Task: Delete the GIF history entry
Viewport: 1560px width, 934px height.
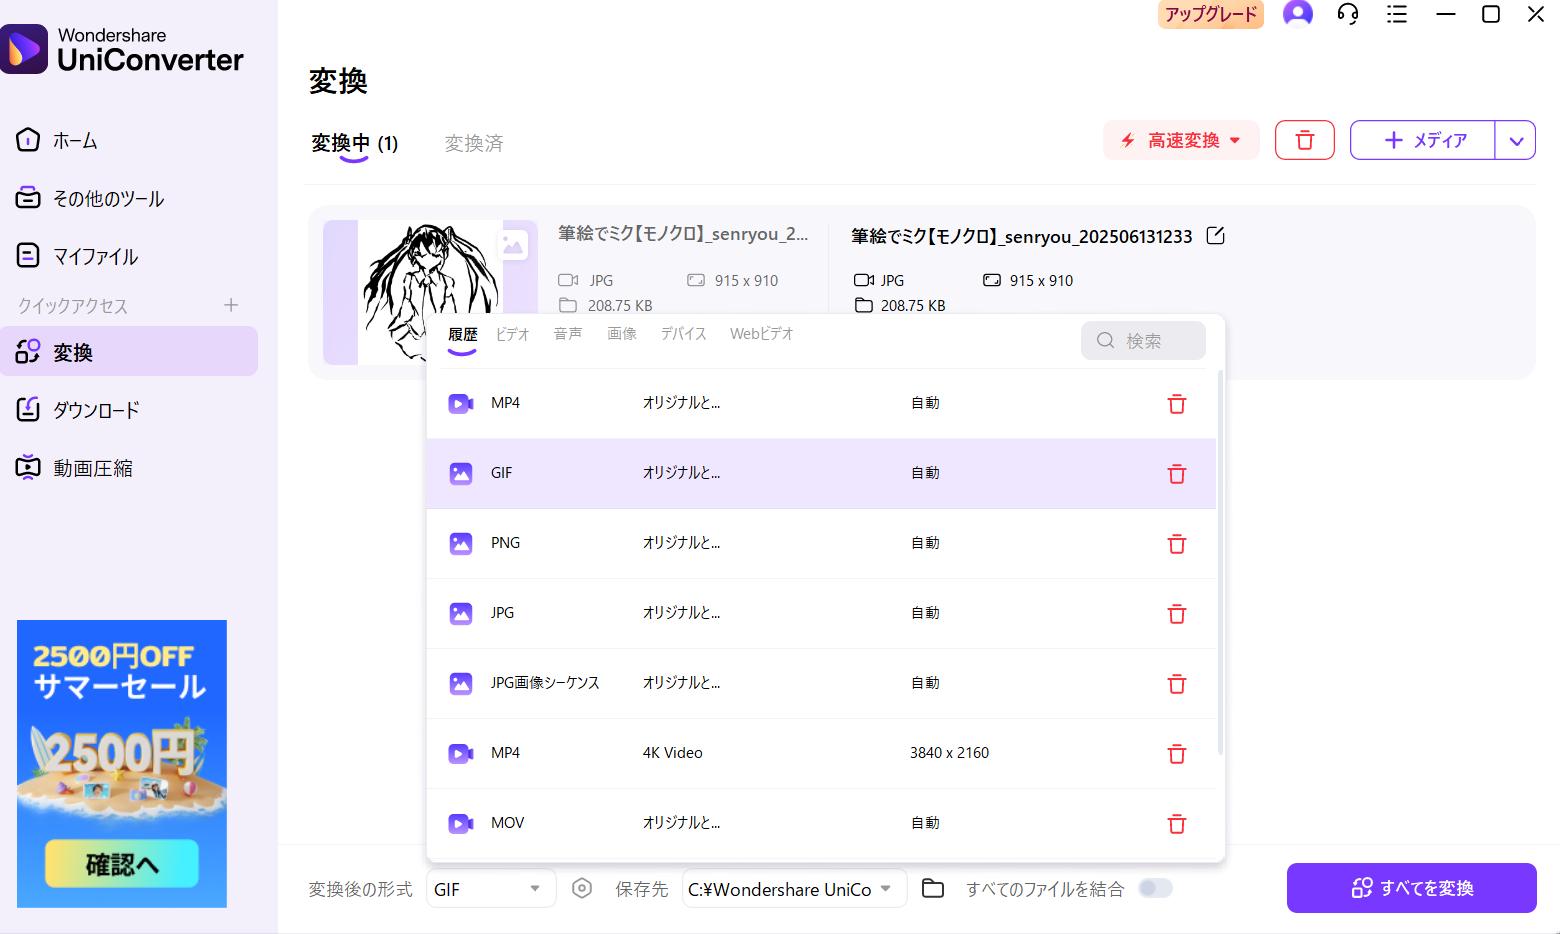Action: coord(1177,474)
